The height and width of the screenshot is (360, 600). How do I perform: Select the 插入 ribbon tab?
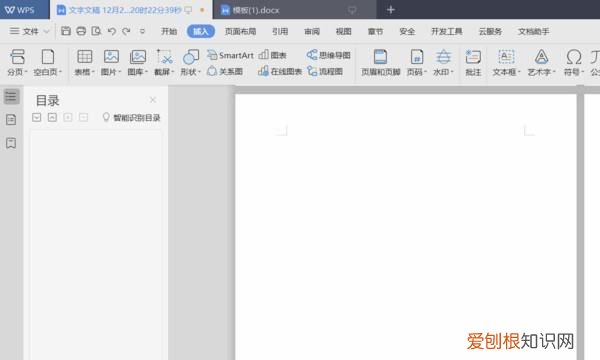201,31
